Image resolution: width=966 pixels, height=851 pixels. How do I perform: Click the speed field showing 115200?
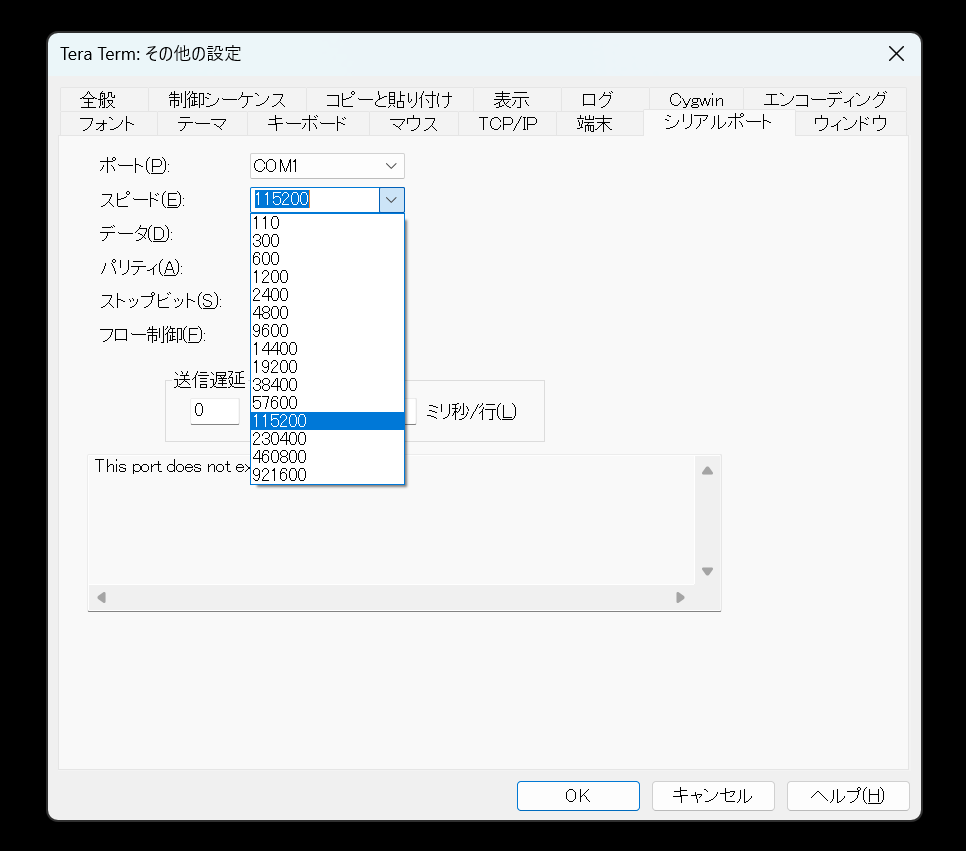click(x=315, y=200)
